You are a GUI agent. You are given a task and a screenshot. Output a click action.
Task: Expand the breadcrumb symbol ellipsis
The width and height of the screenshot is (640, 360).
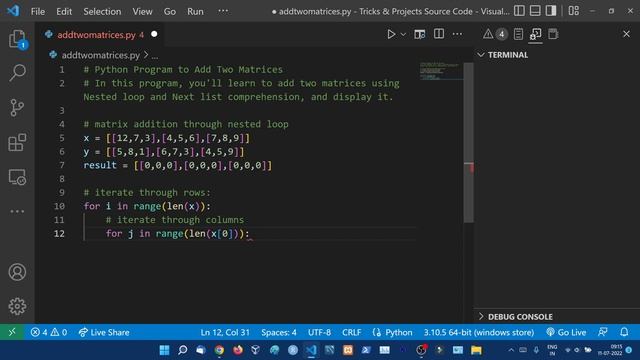coord(155,56)
